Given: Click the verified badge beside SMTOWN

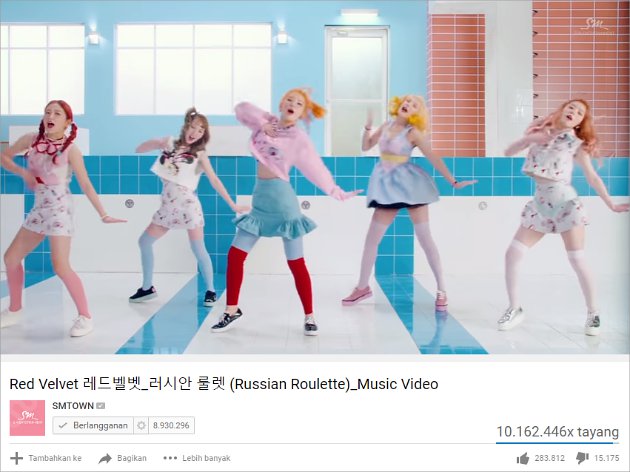Looking at the screenshot, I should [x=100, y=406].
